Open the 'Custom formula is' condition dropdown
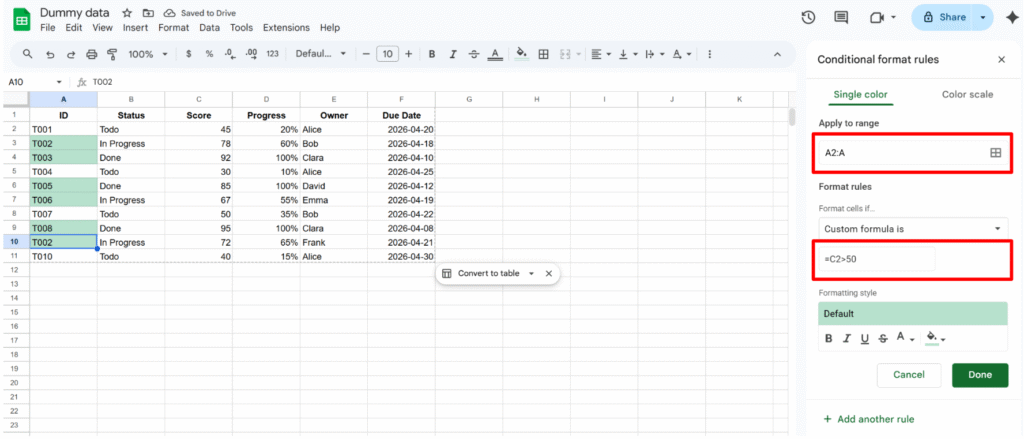The image size is (1024, 439). (x=912, y=229)
